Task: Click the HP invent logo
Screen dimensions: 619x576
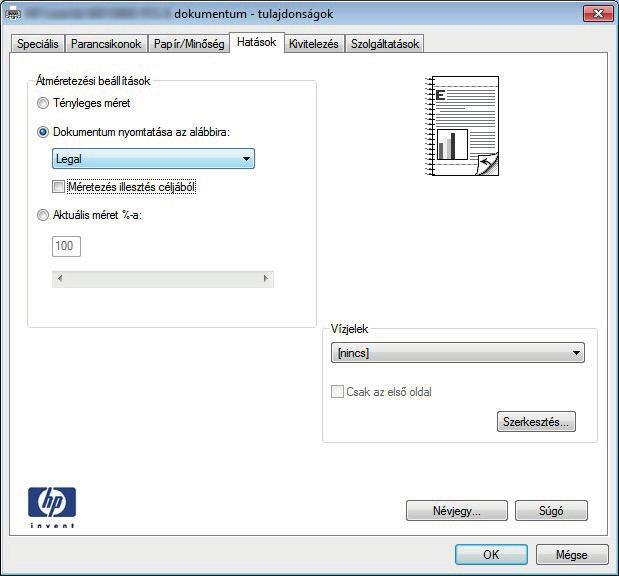Action: [52, 507]
